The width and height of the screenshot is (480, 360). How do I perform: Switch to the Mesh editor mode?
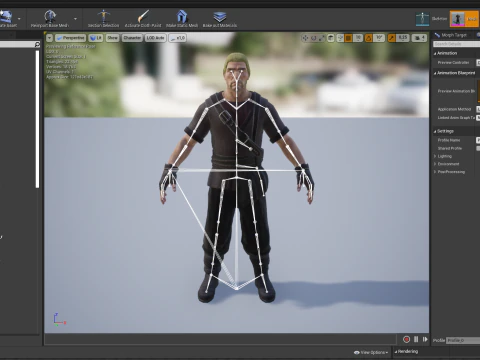click(x=464, y=19)
